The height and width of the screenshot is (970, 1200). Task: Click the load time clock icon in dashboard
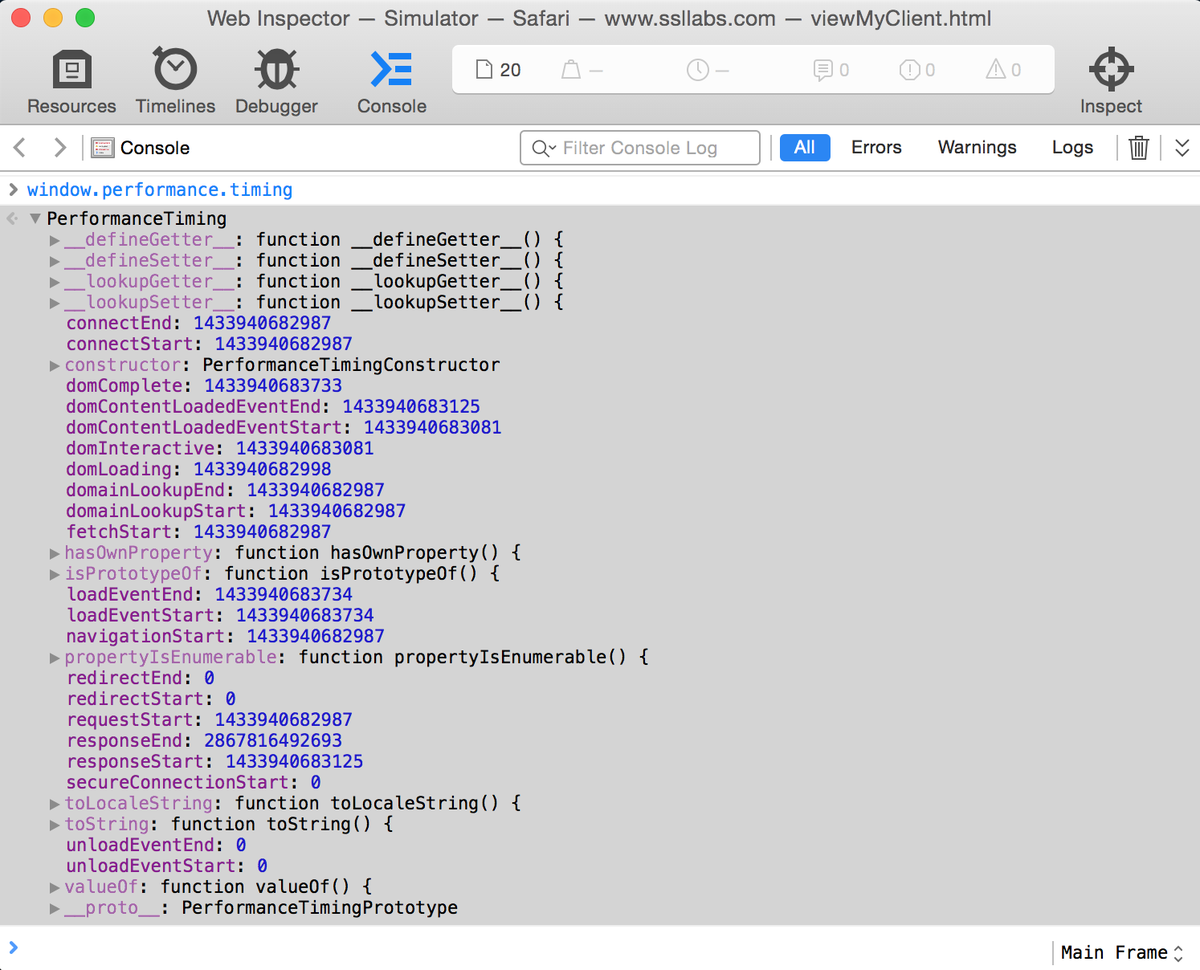(697, 70)
